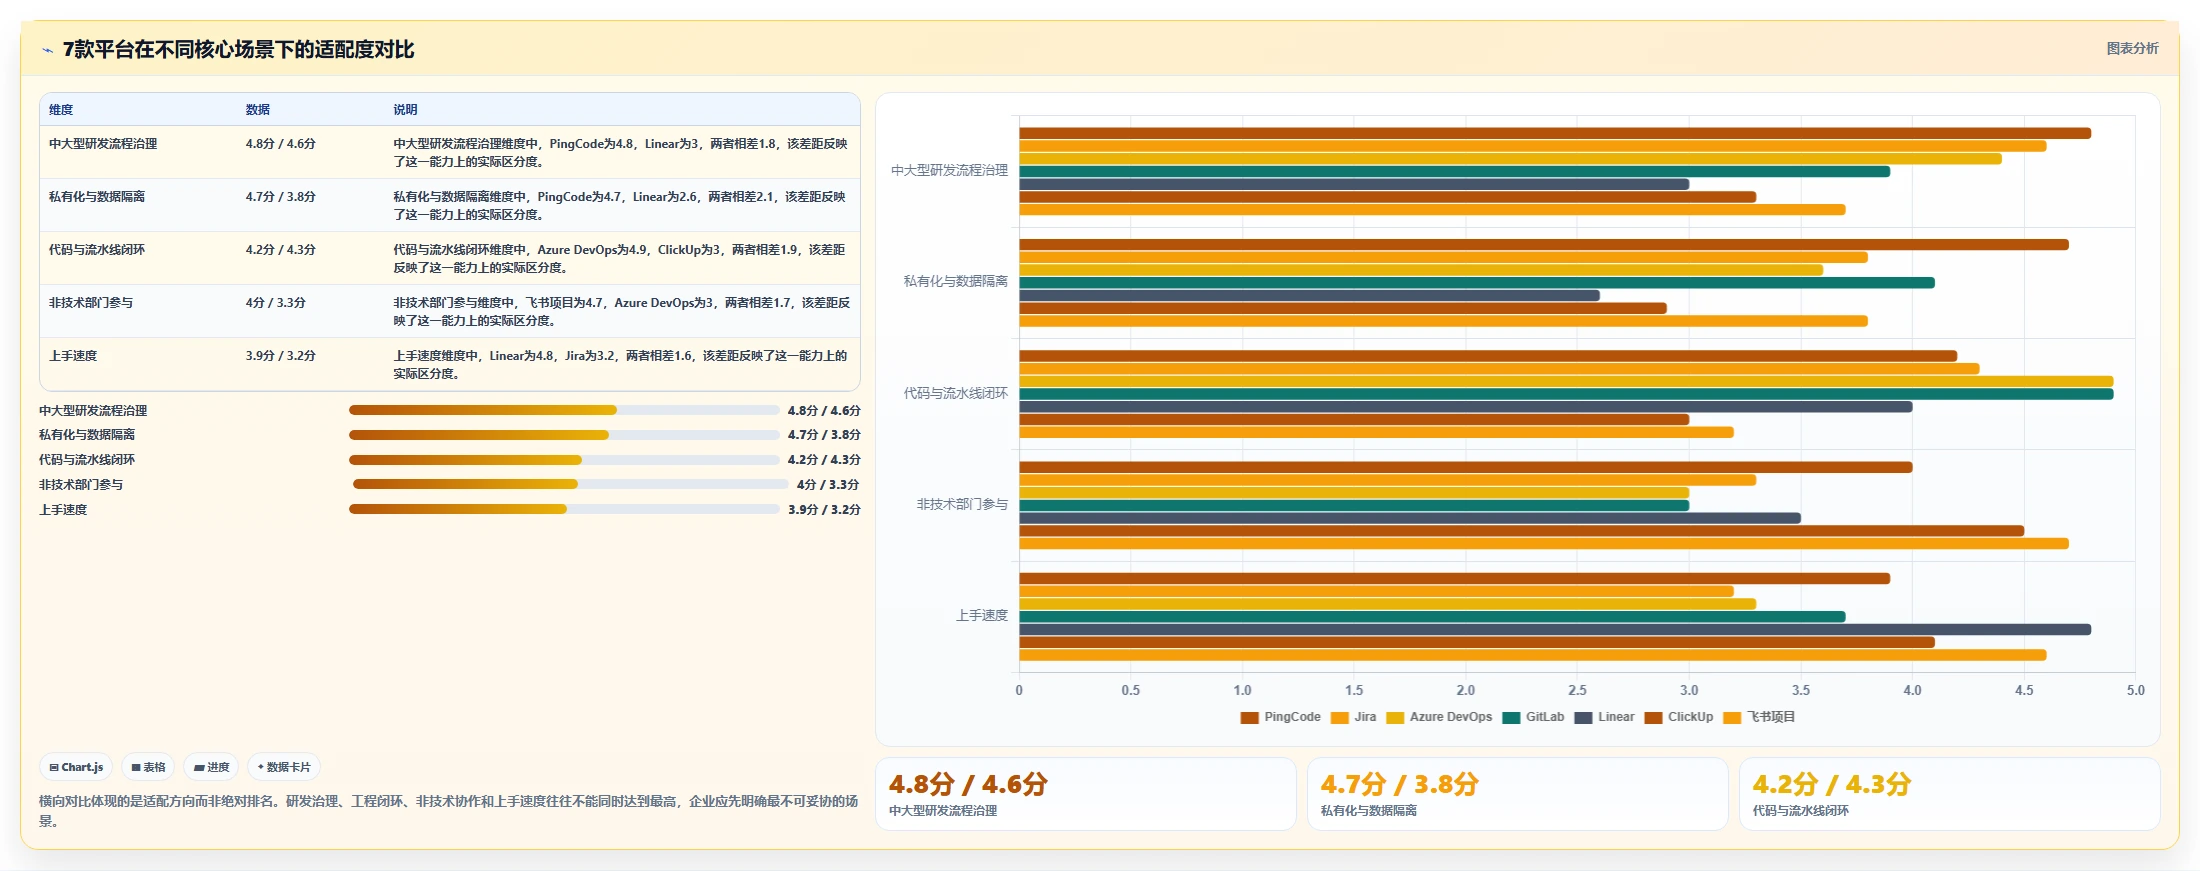The image size is (2200, 871).
Task: Click chart axis label 上手速度
Action: click(x=982, y=616)
